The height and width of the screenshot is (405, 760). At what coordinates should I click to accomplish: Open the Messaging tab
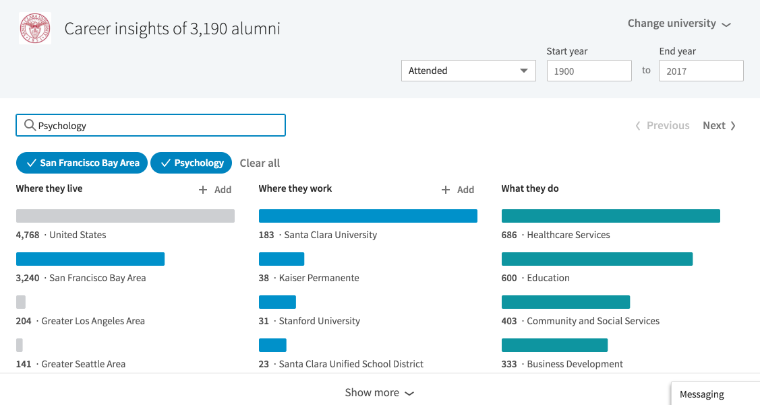(x=714, y=394)
